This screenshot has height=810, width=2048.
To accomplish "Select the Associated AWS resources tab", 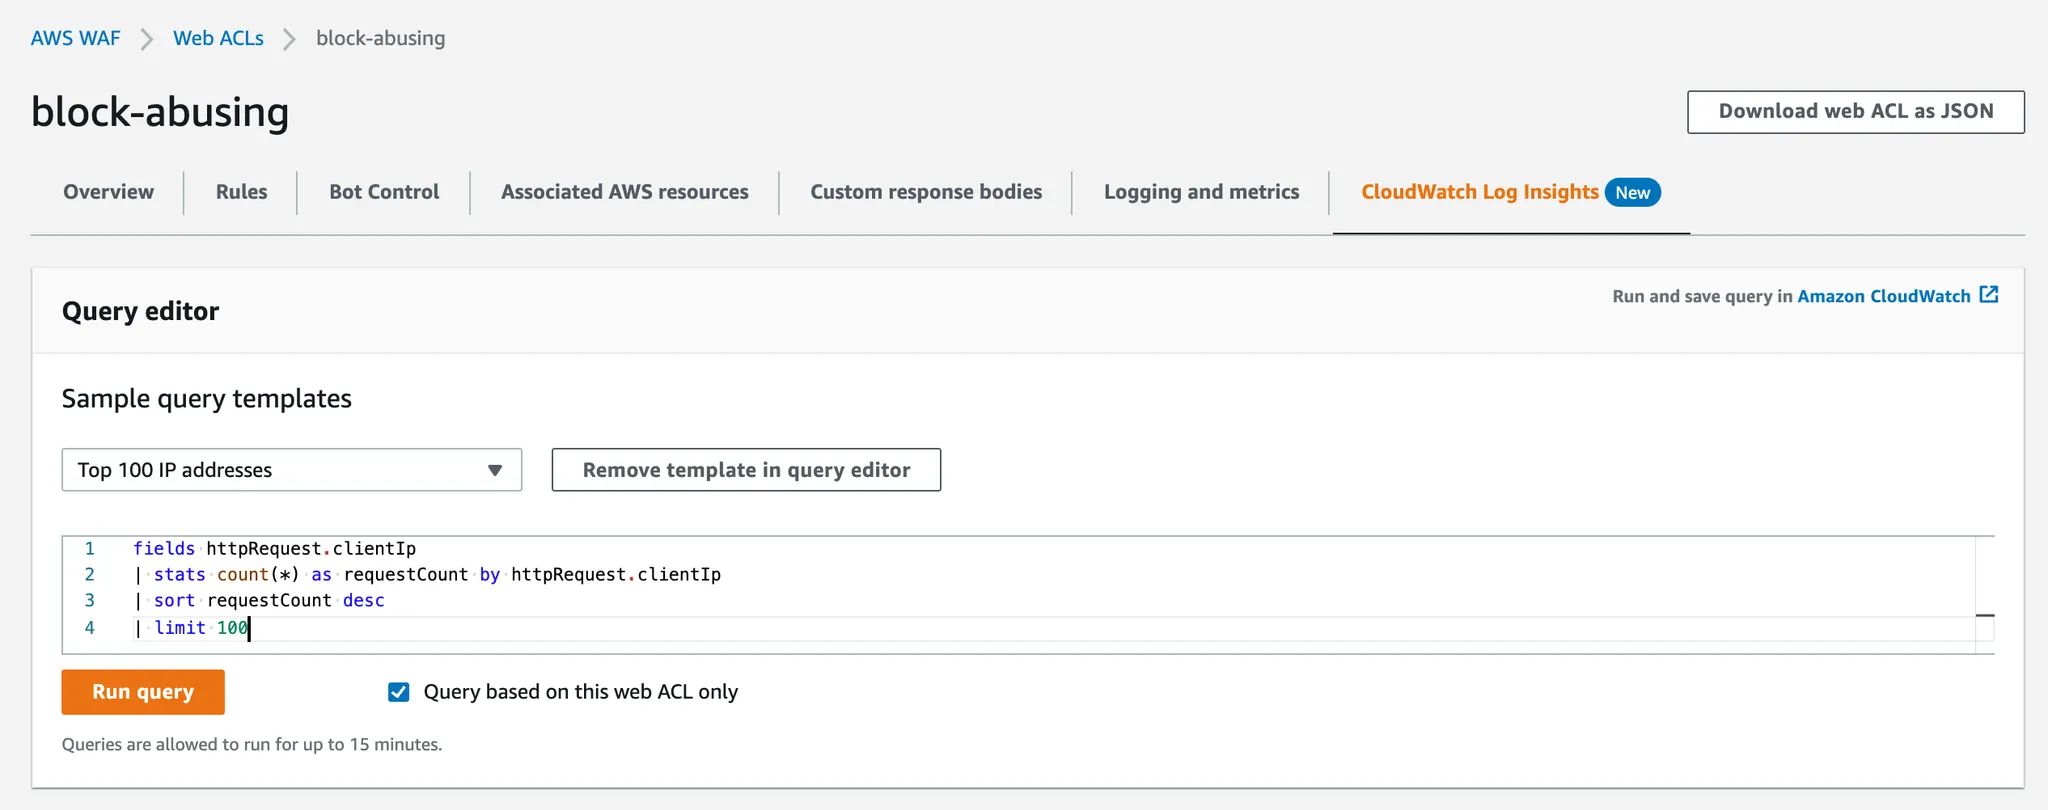I will coord(624,192).
